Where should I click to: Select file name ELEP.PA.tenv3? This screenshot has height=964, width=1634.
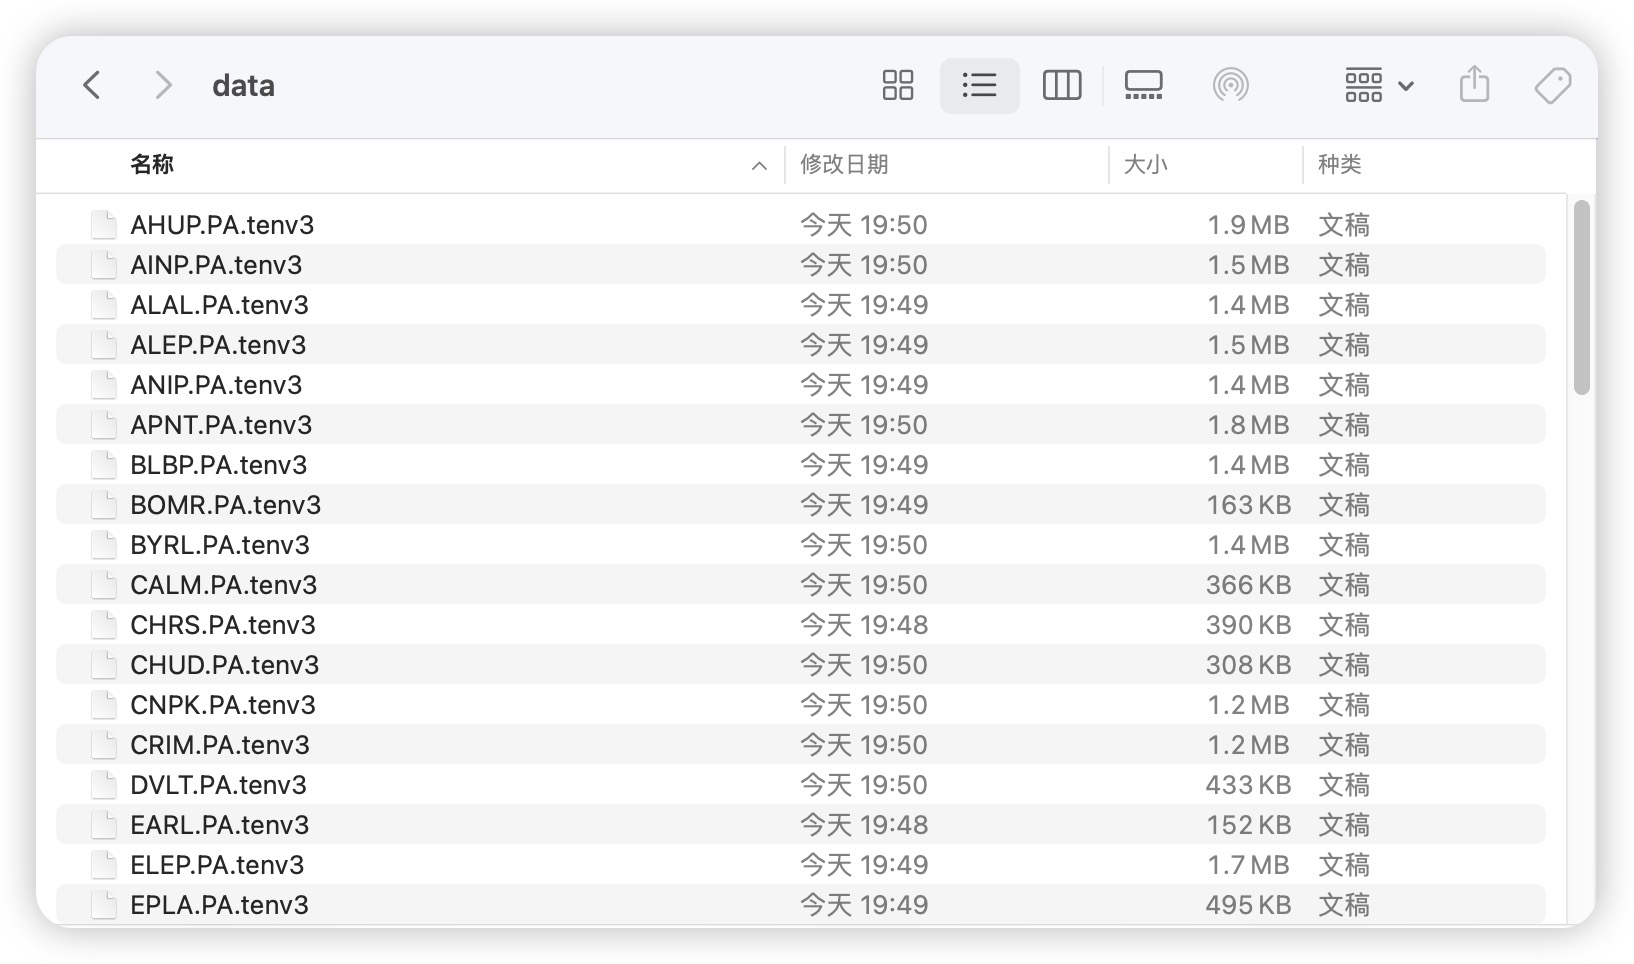(217, 865)
